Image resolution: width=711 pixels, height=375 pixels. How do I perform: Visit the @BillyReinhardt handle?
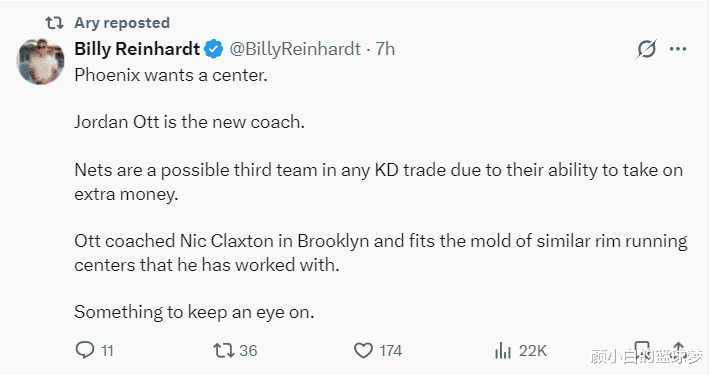295,49
